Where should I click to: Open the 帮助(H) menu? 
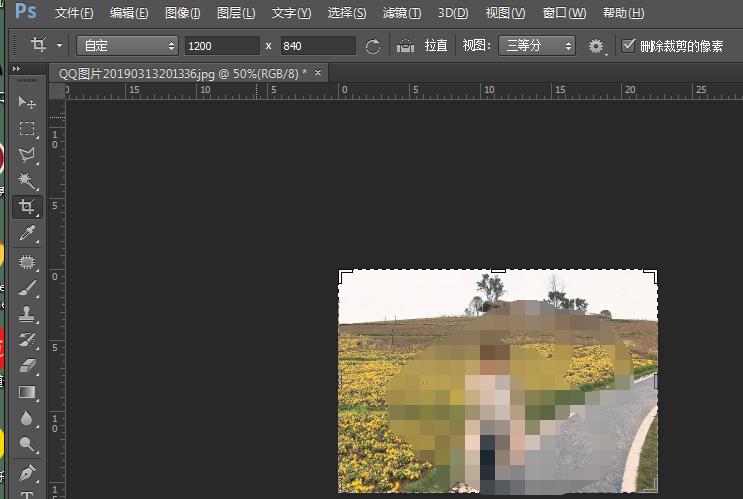click(x=623, y=13)
